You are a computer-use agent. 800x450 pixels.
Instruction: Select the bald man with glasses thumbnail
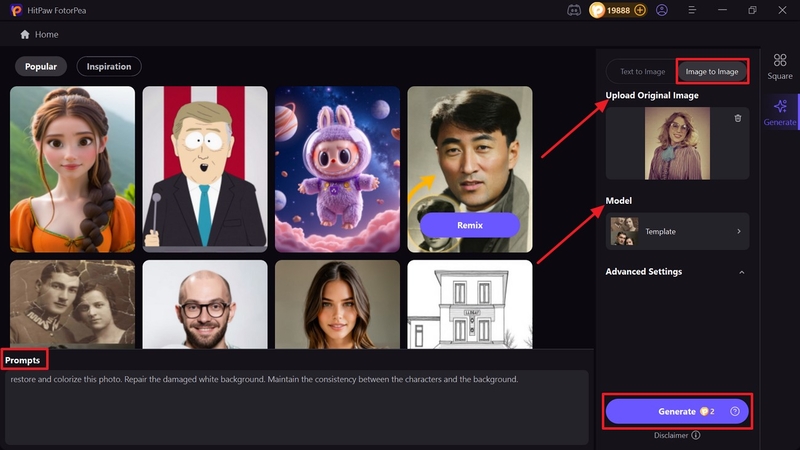click(205, 304)
